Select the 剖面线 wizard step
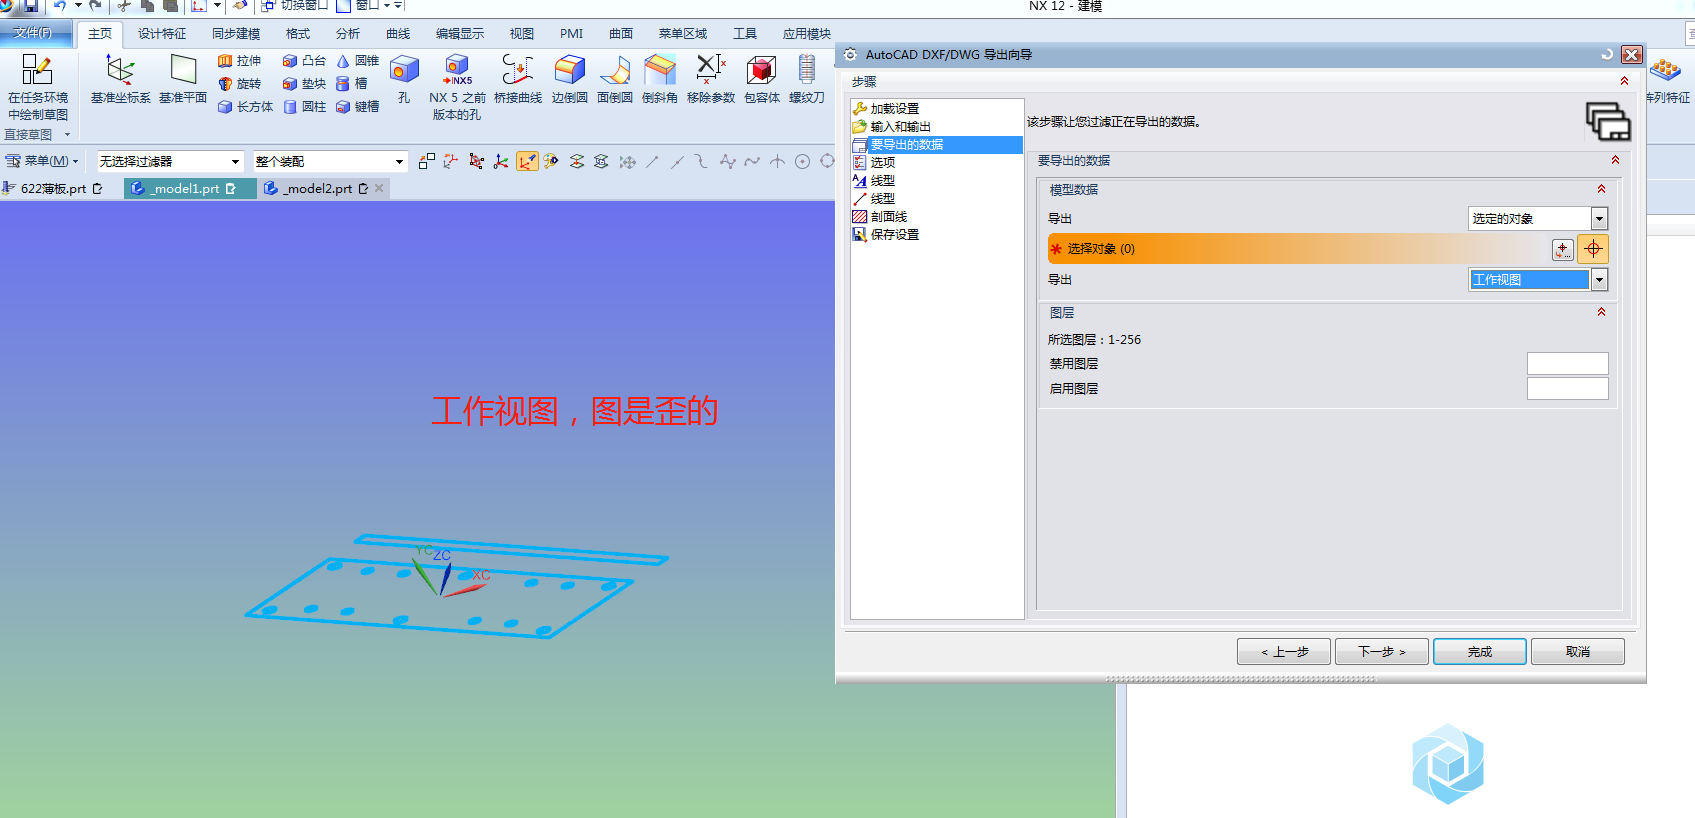The height and width of the screenshot is (818, 1695). (888, 217)
